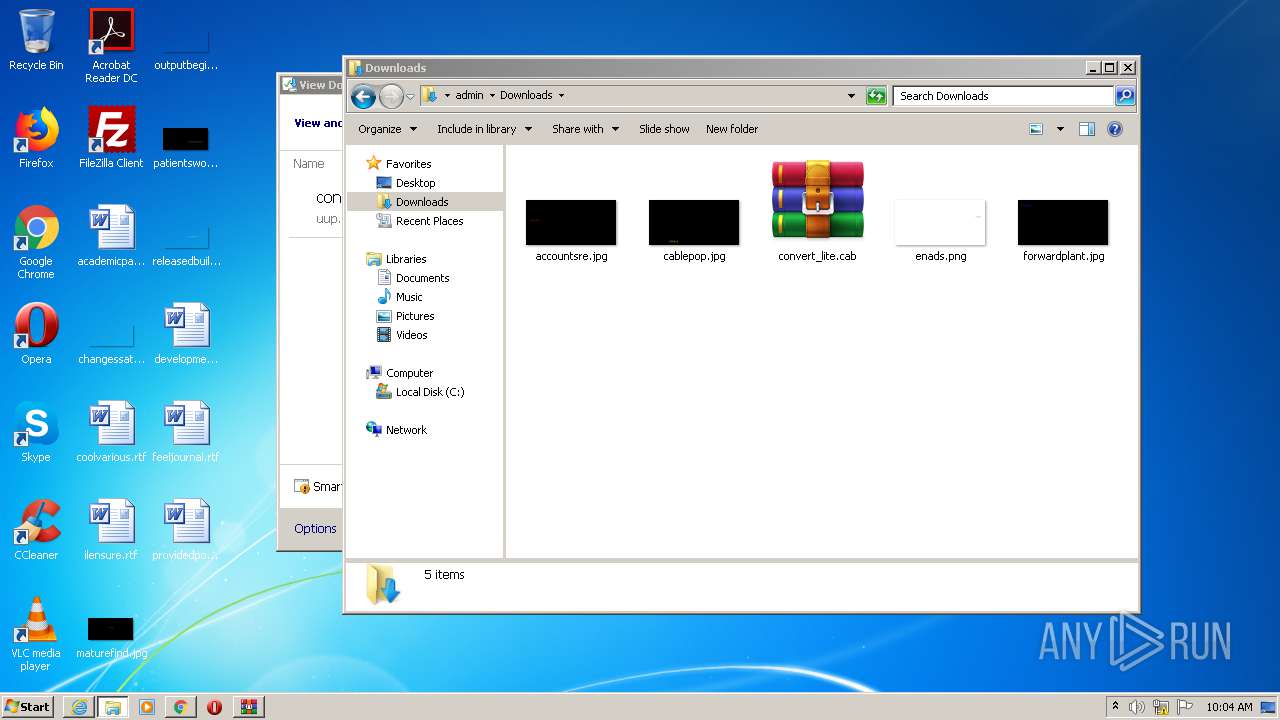The image size is (1280, 720).
Task: Change view using the views icon
Action: tap(1036, 129)
